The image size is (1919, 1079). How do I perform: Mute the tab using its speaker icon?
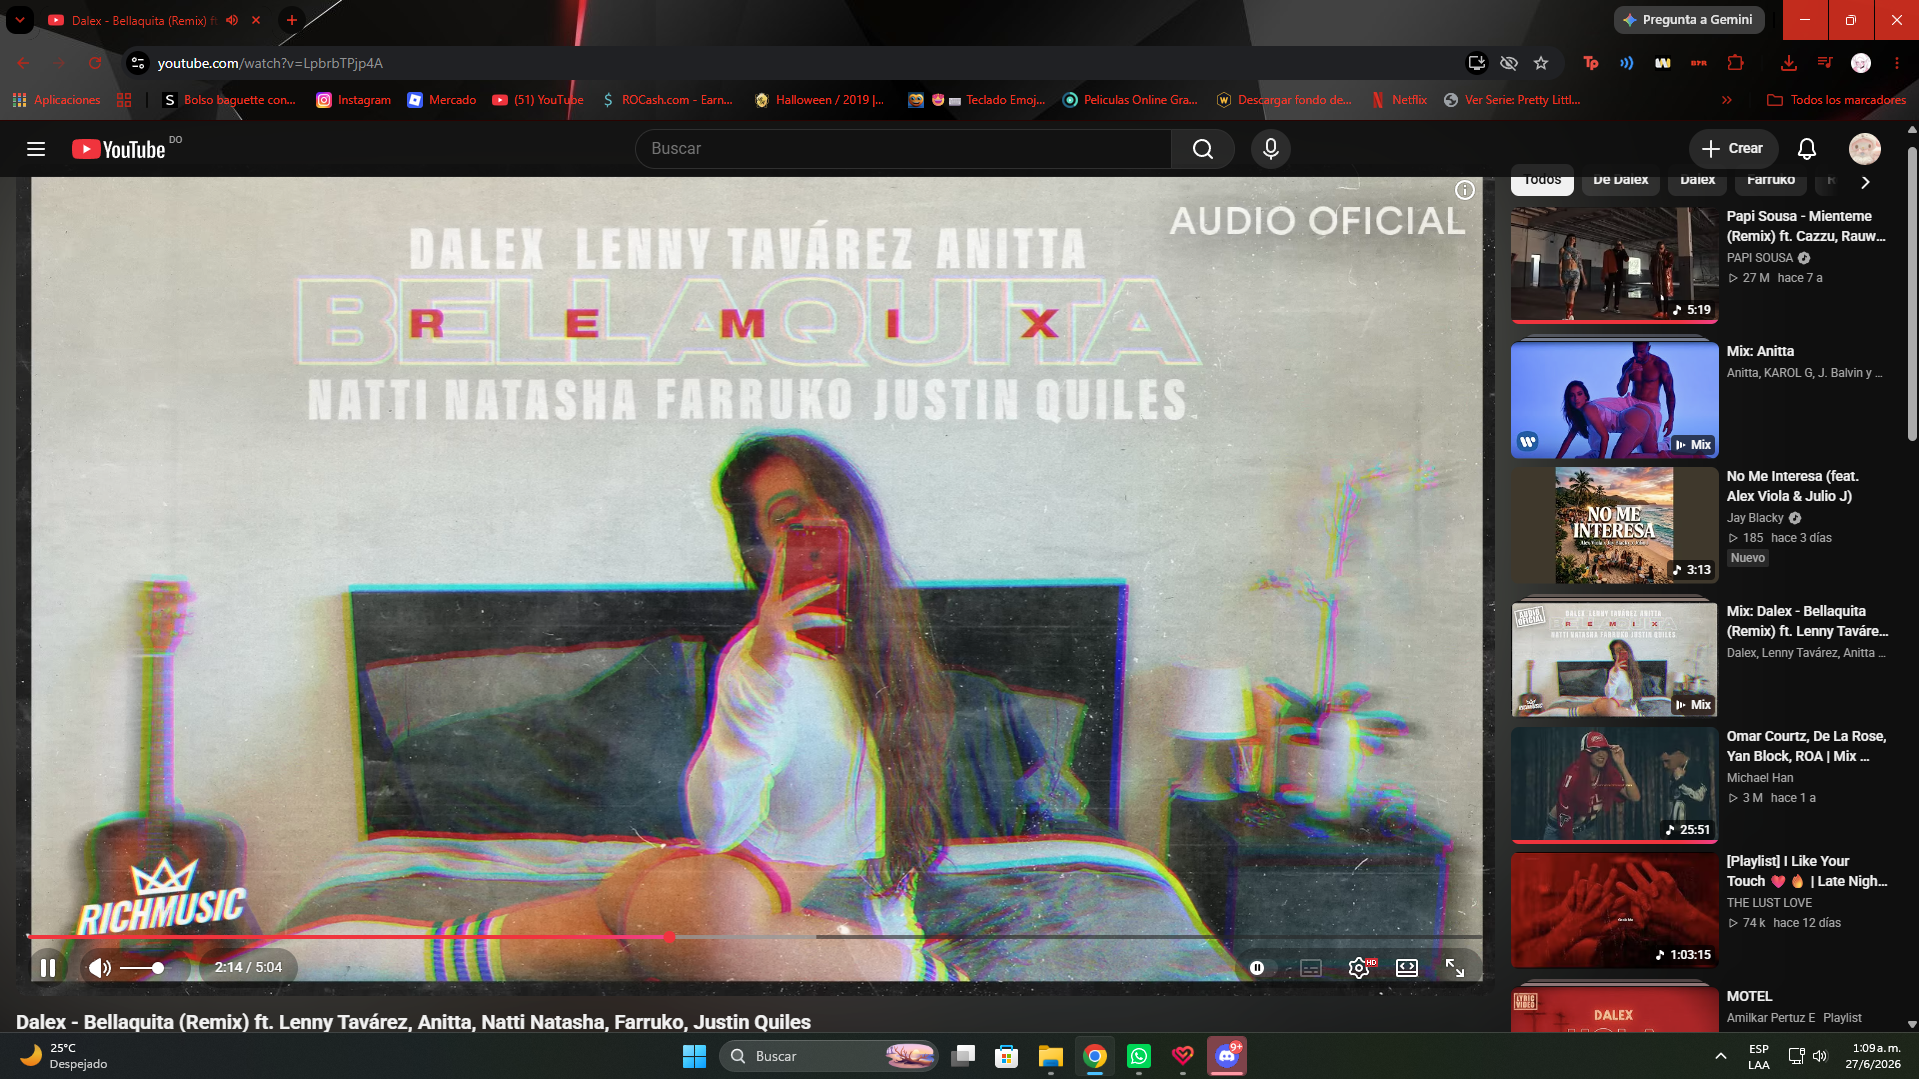[232, 20]
